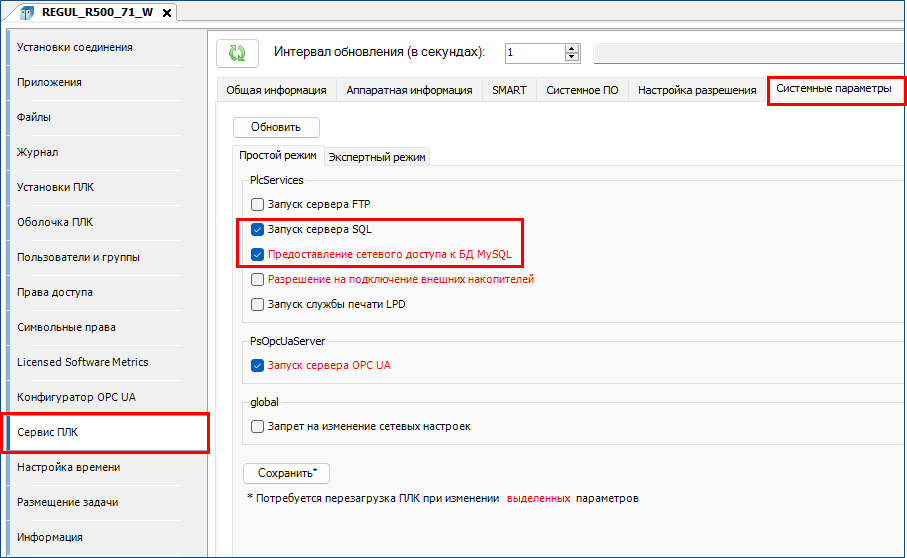Enable external storage connection permission checkbox
907x558 pixels.
pos(258,279)
